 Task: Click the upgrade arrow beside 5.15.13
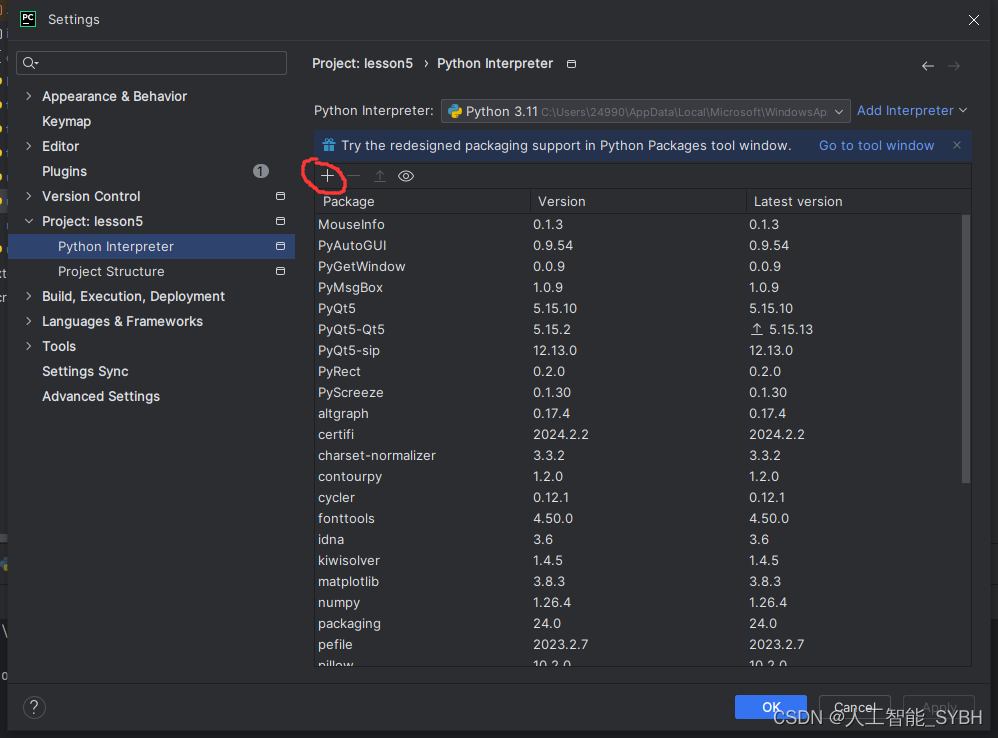(757, 329)
